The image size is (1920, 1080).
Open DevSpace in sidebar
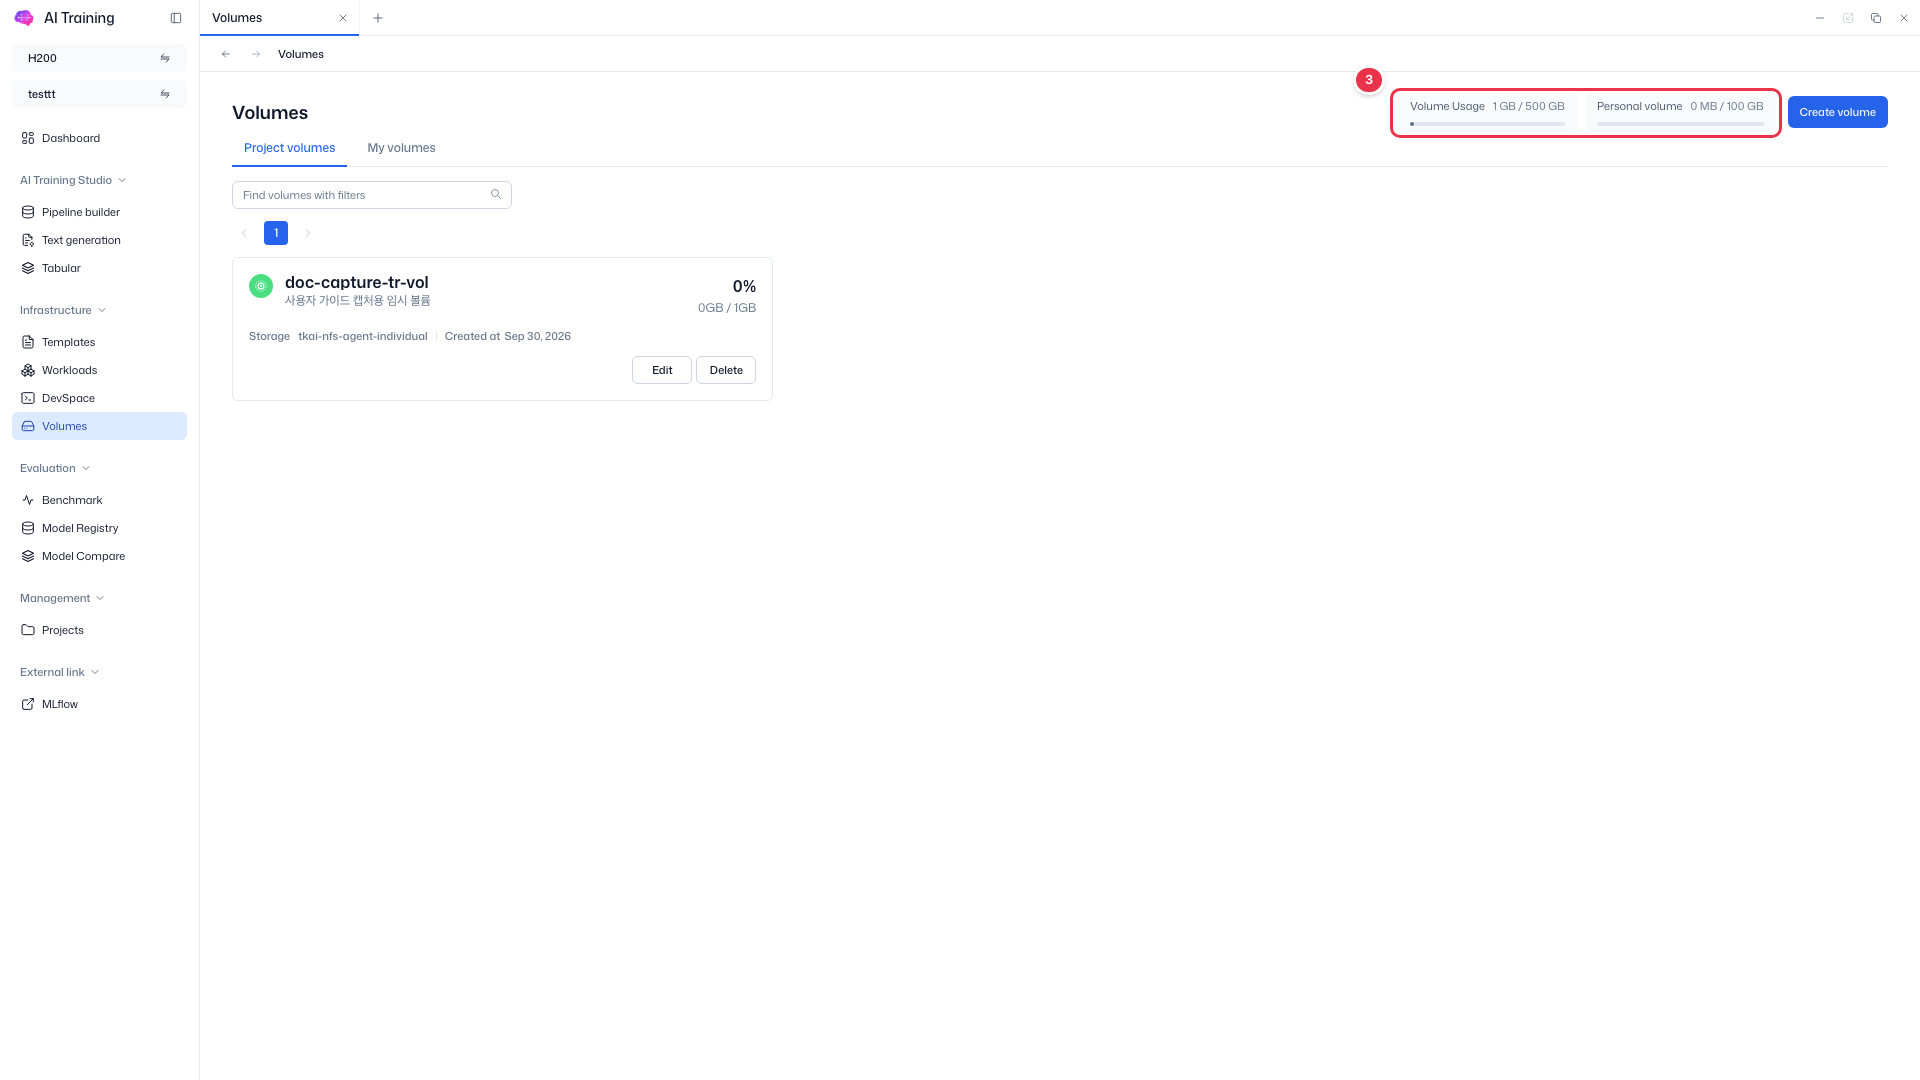[99, 398]
